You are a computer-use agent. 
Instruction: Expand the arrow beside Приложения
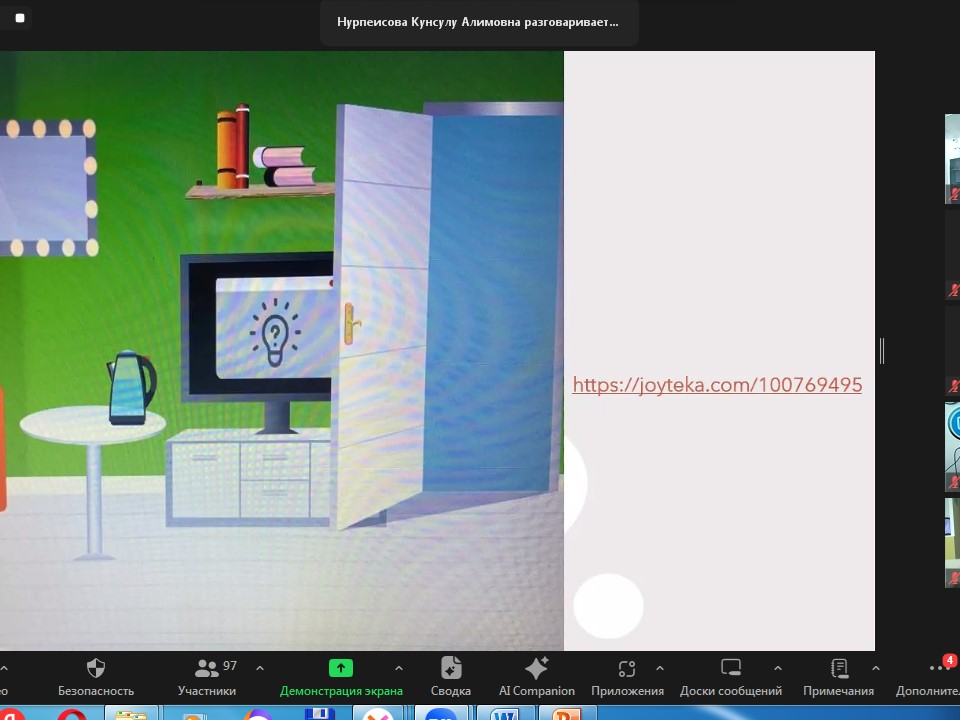pyautogui.click(x=659, y=668)
